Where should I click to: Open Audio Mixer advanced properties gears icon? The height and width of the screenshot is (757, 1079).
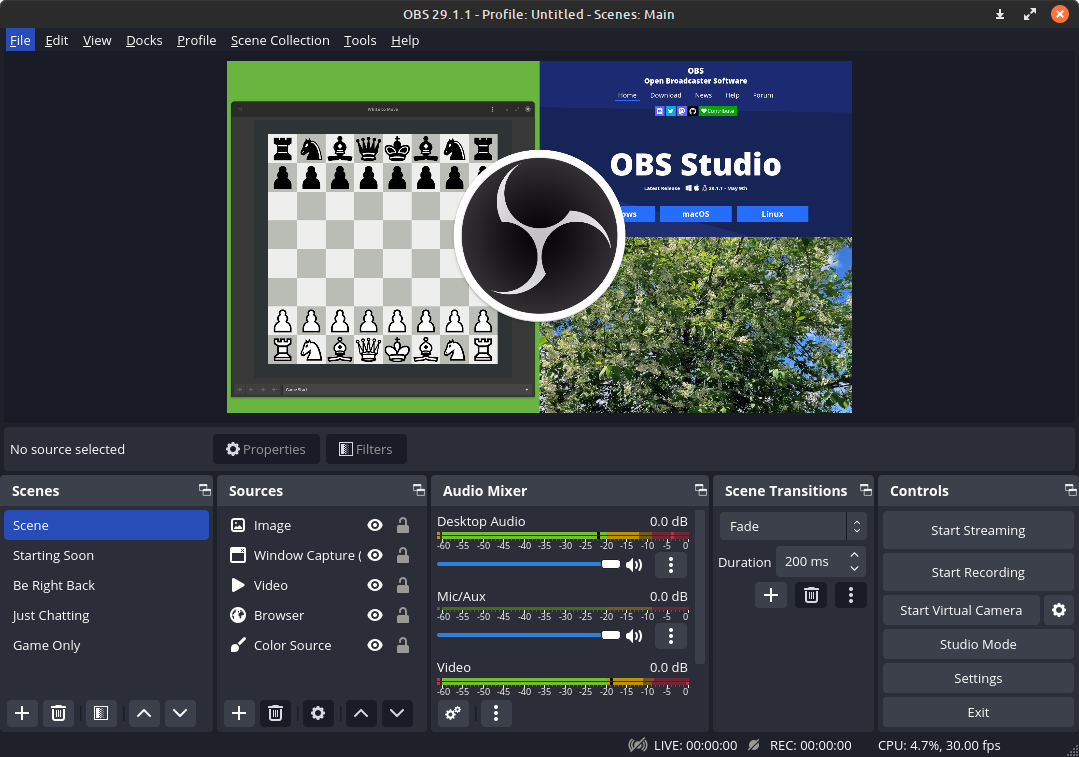point(454,713)
